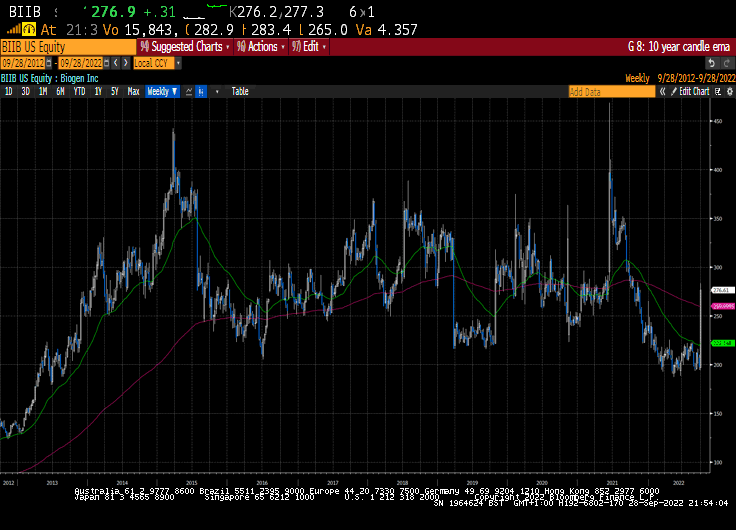The image size is (736, 530).
Task: Open the end date calendar picker
Action: [107, 63]
